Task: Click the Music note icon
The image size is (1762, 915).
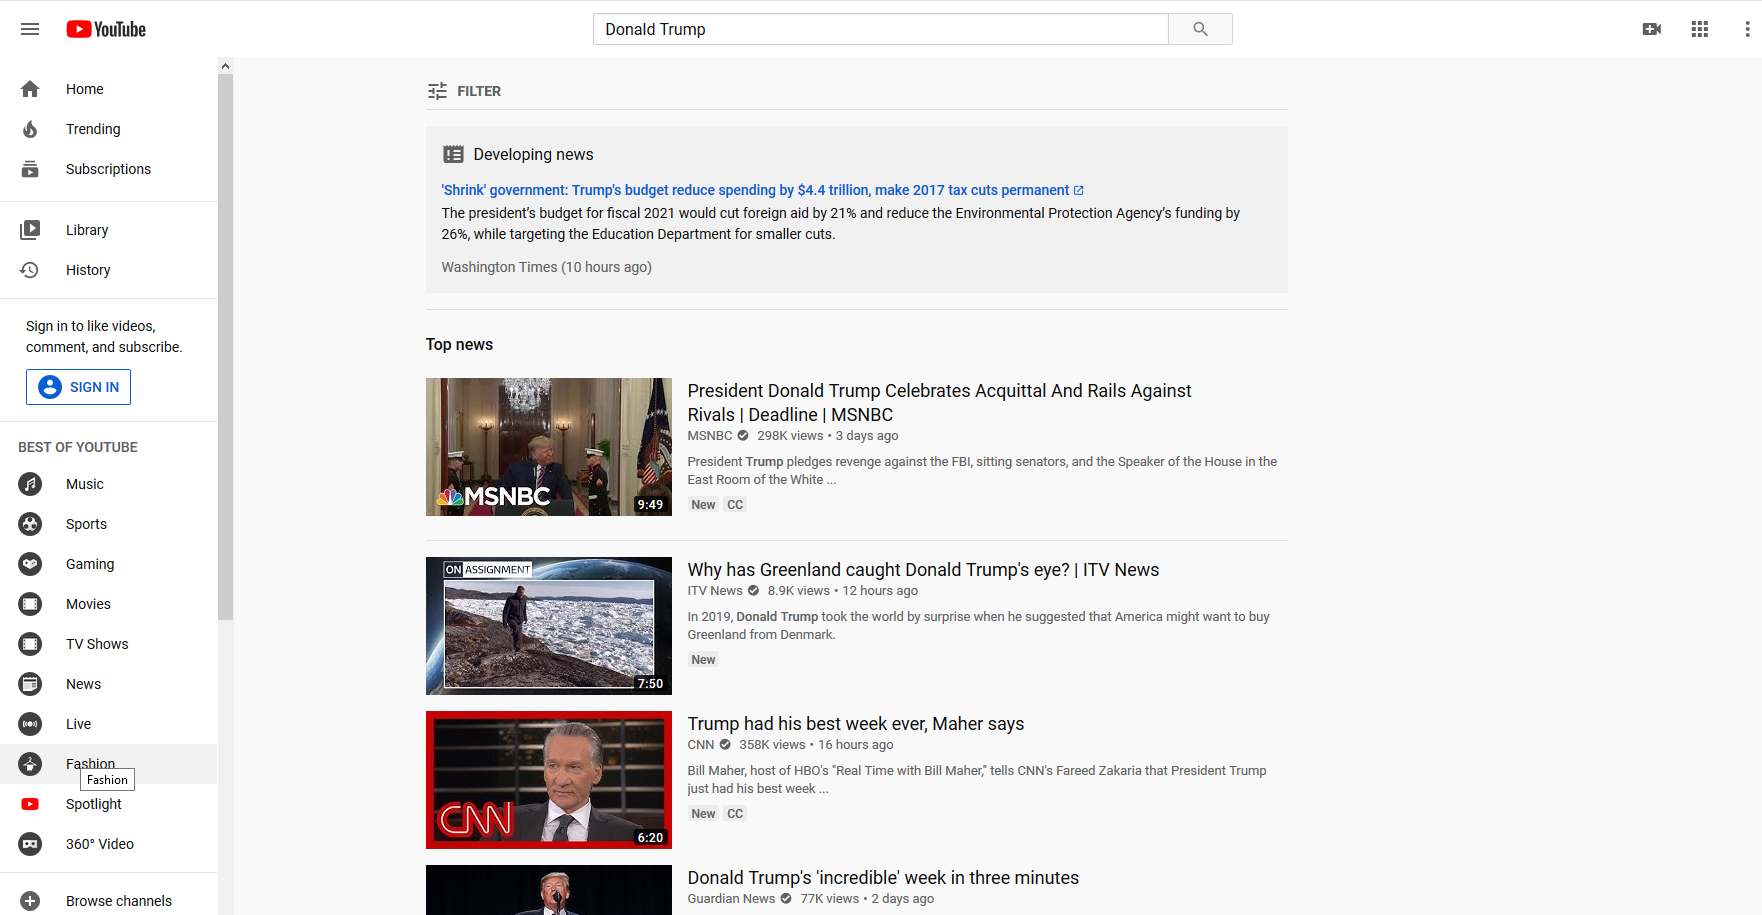Action: click(30, 484)
